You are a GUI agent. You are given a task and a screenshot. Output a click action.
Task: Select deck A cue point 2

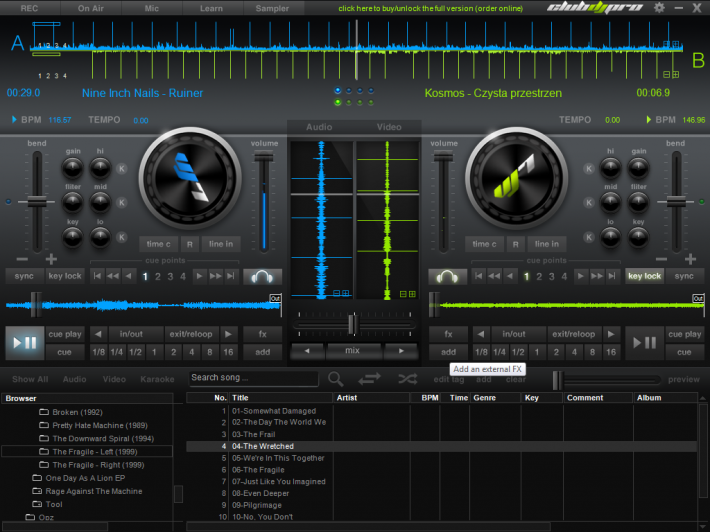pos(158,276)
